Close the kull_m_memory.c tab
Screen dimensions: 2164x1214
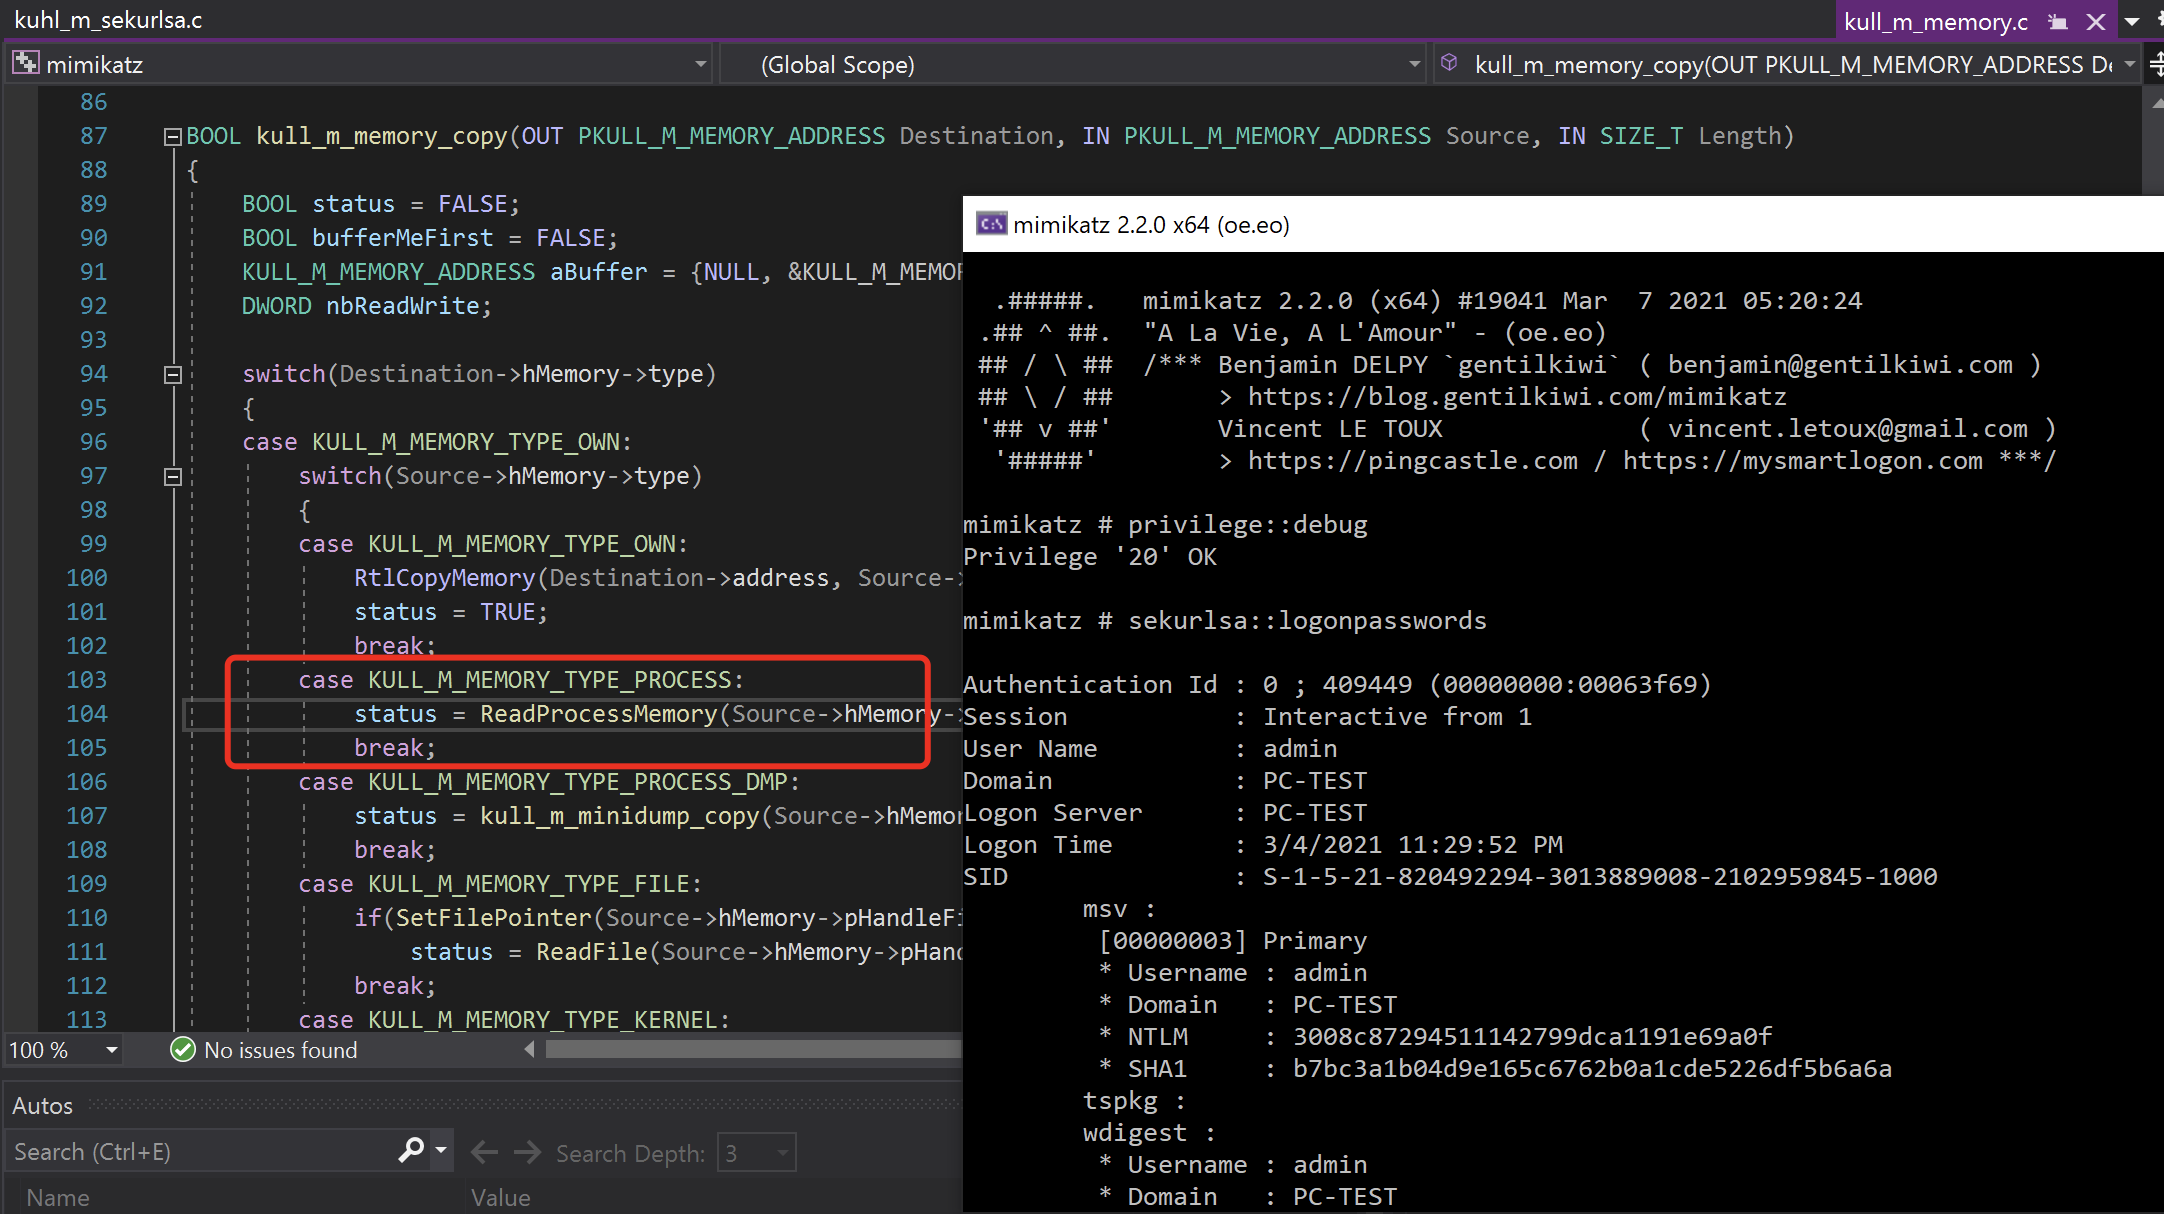2096,22
